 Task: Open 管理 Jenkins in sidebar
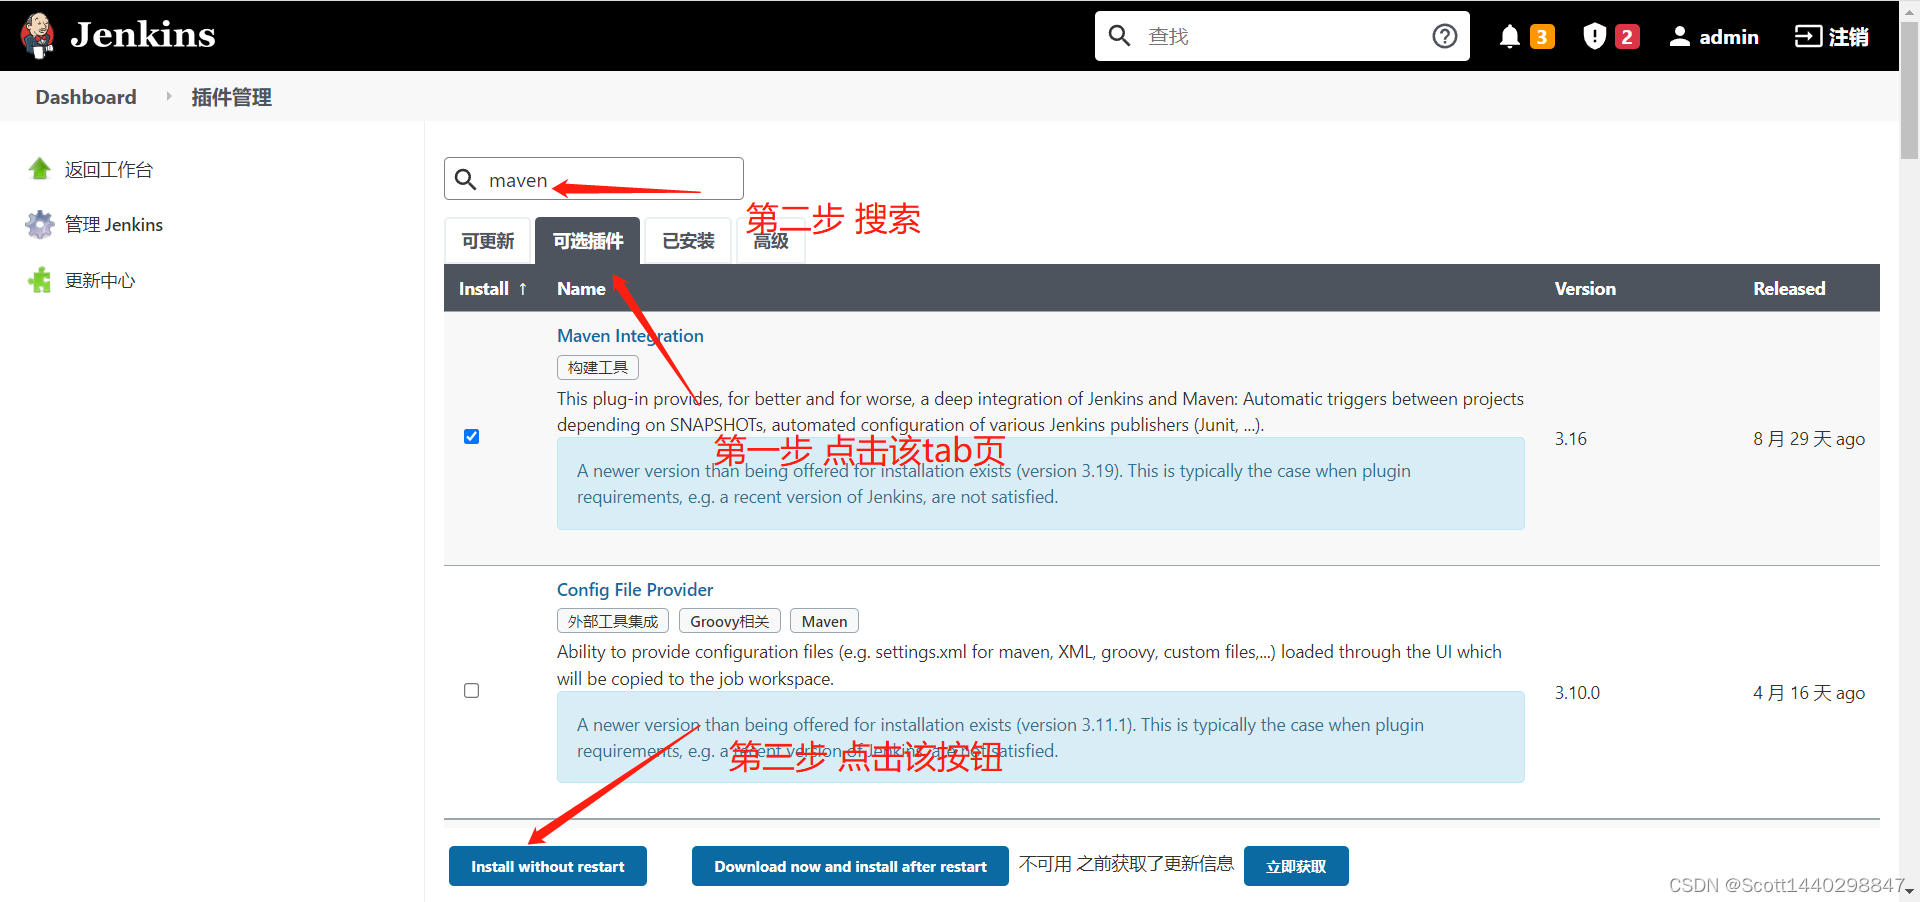[114, 225]
